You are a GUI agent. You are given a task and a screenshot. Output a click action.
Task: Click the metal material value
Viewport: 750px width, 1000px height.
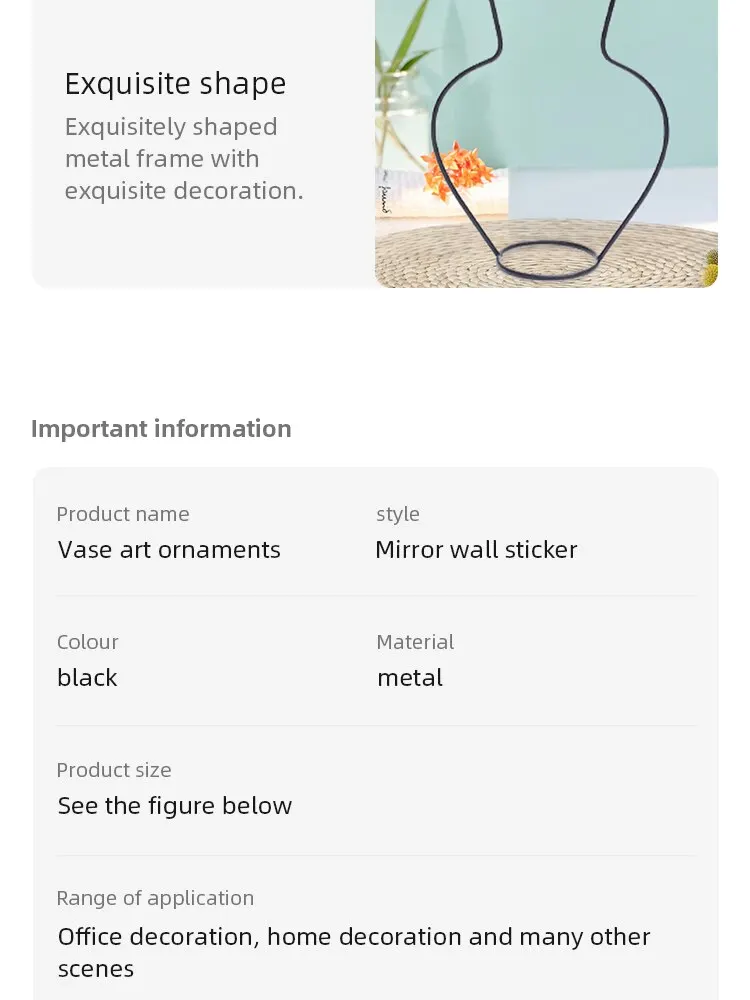pyautogui.click(x=410, y=677)
